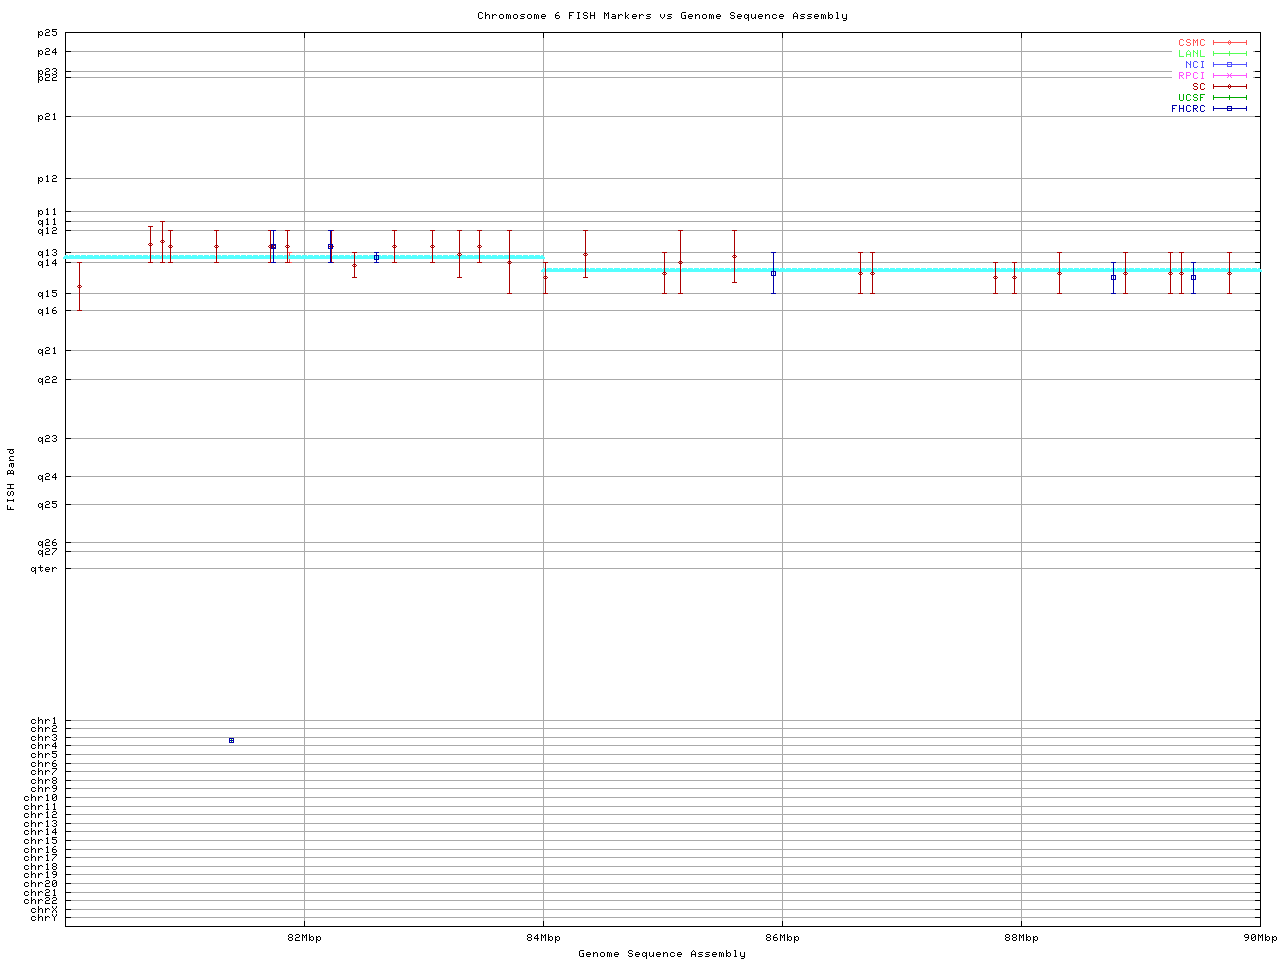1280x960 pixels.
Task: Click the vertical FISH Band axis title
Action: coord(11,479)
